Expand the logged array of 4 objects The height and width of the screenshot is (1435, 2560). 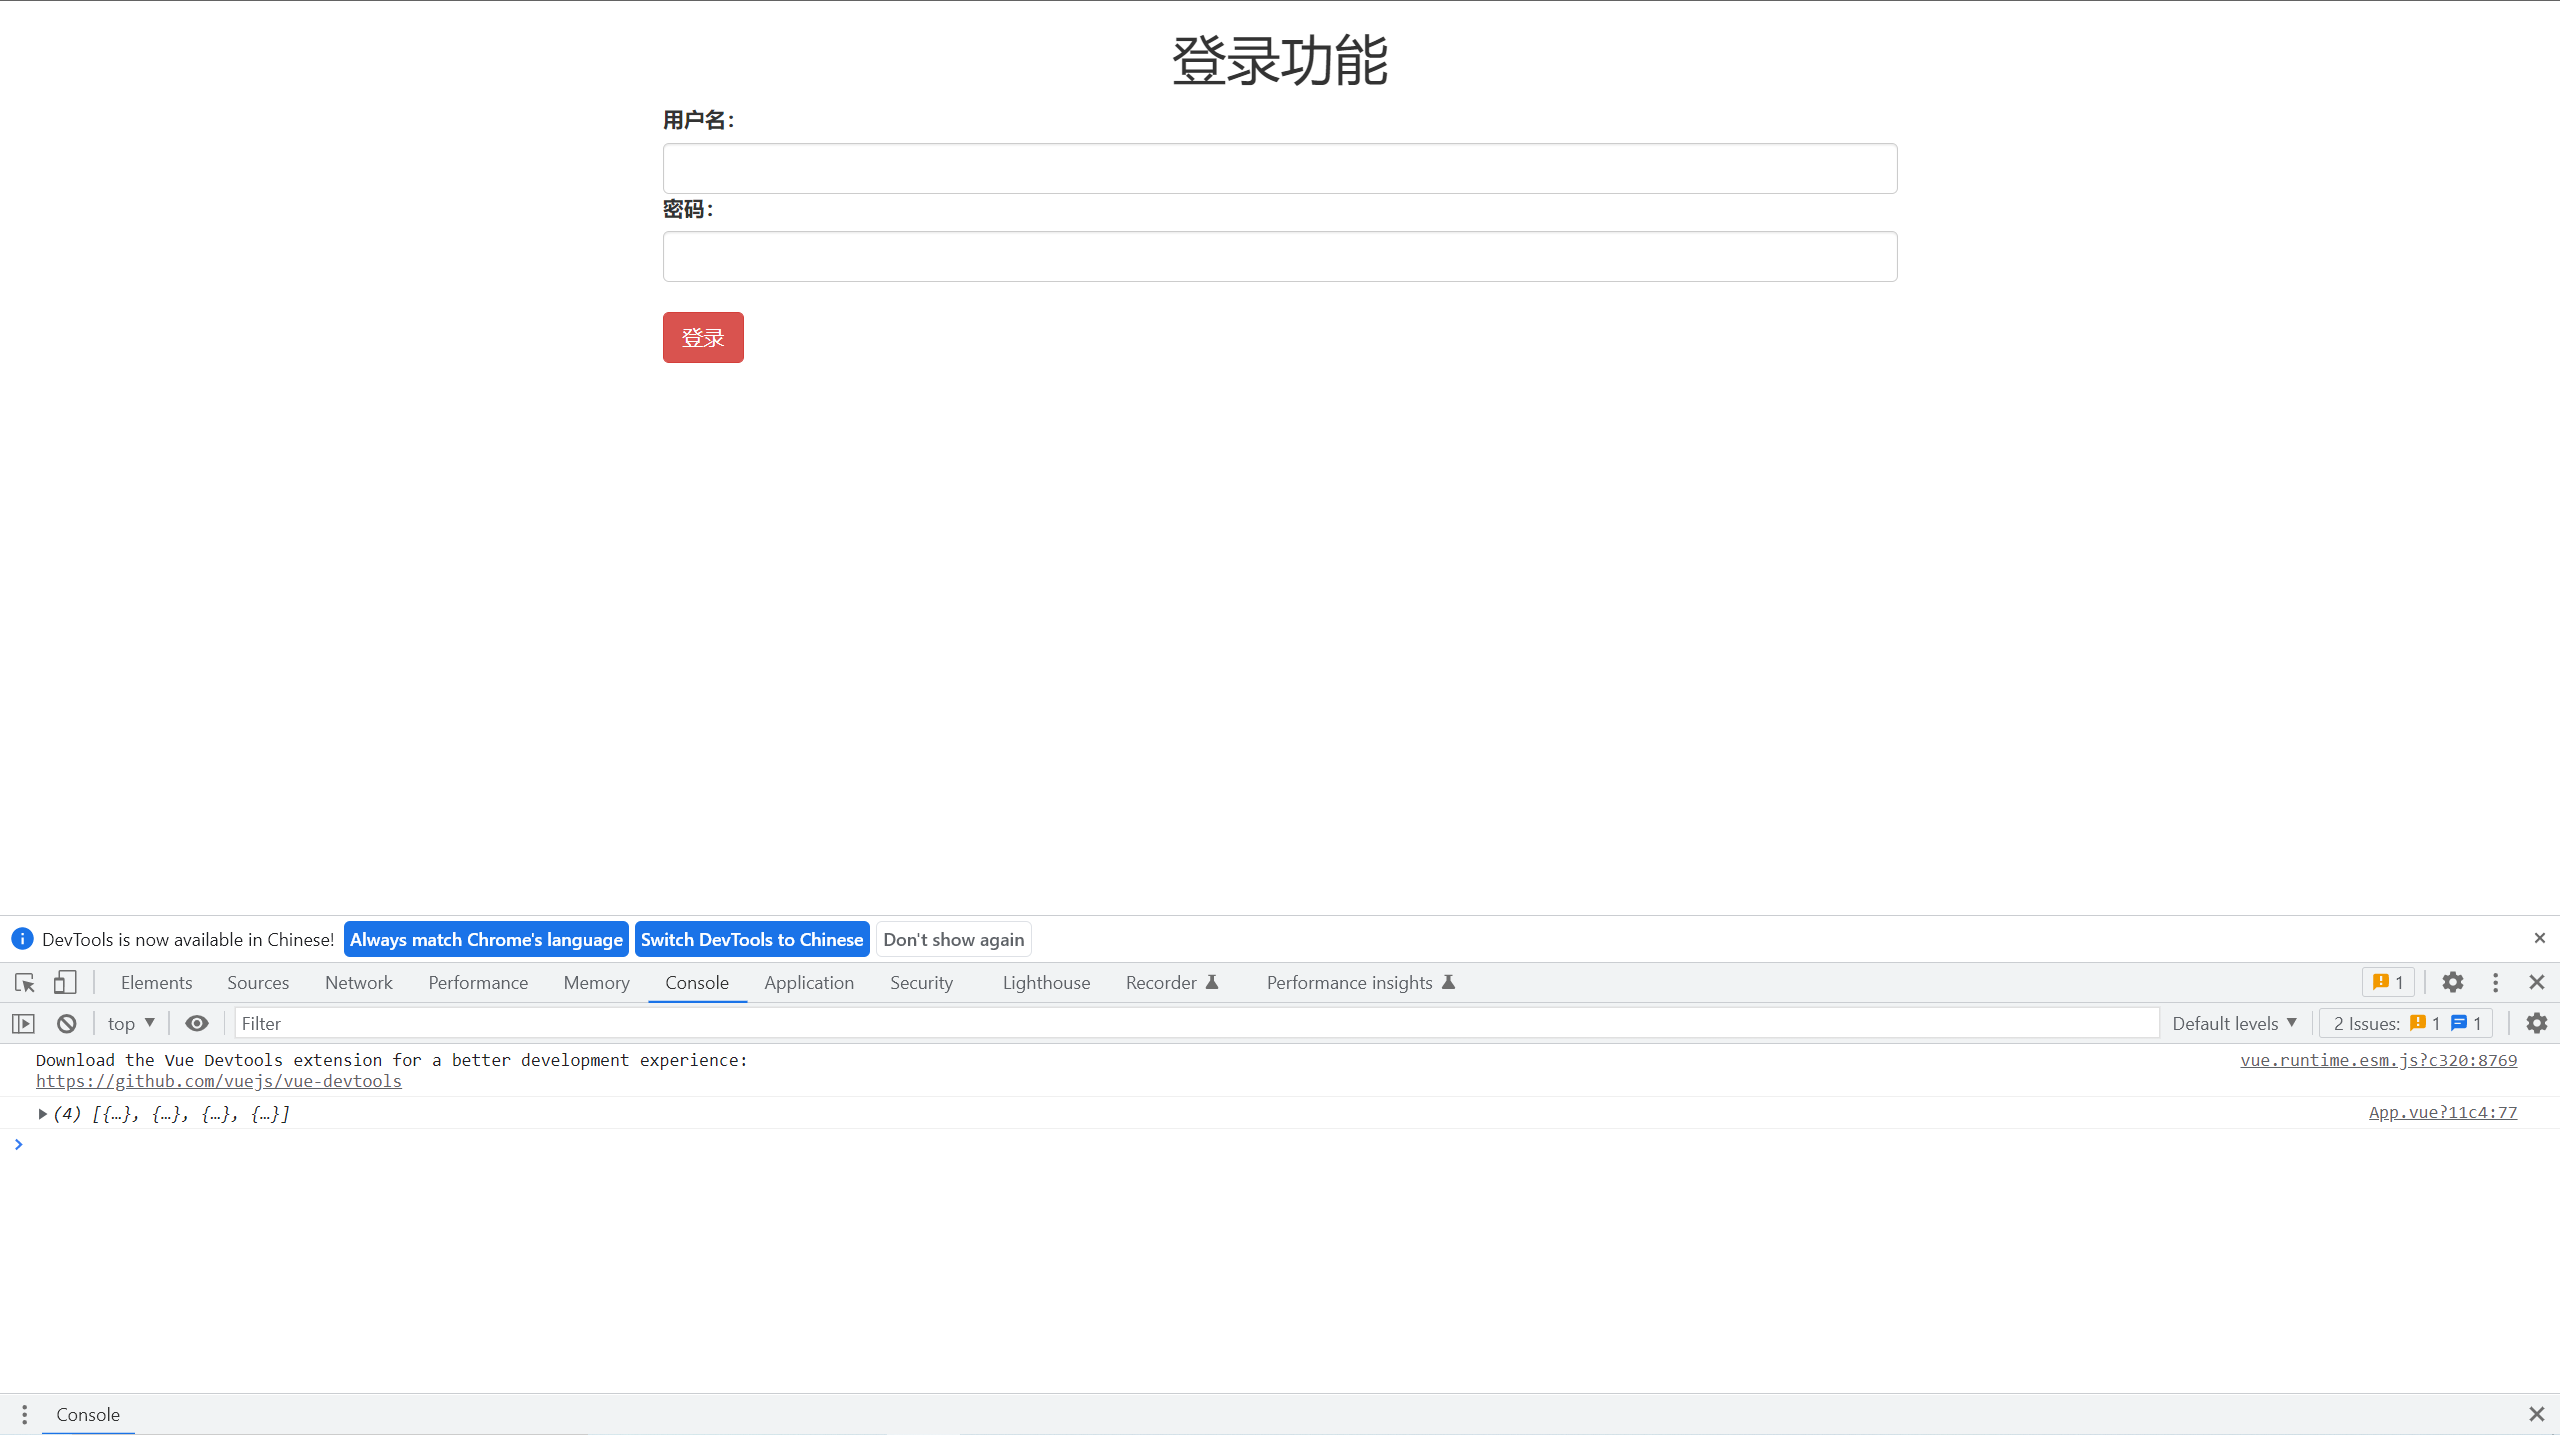42,1113
